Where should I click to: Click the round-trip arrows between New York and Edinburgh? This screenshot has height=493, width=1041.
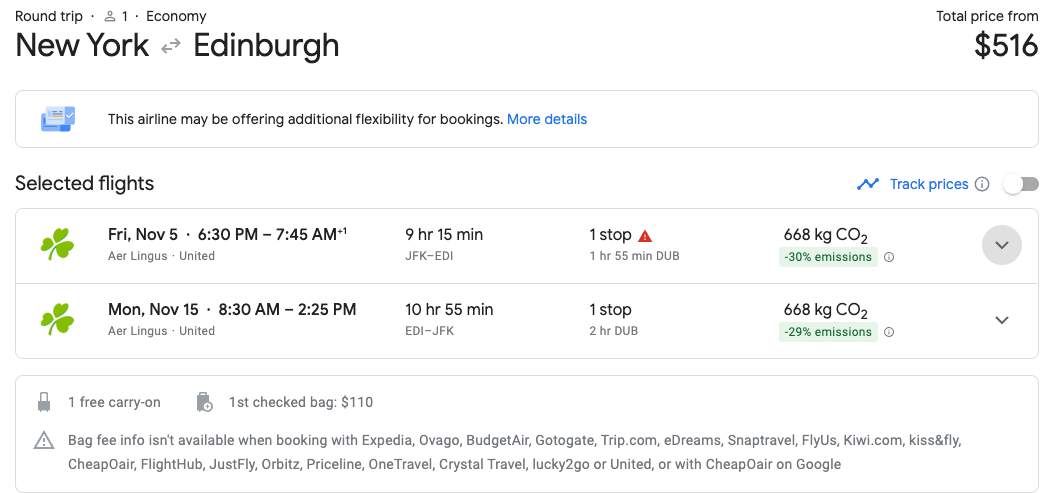tap(171, 46)
